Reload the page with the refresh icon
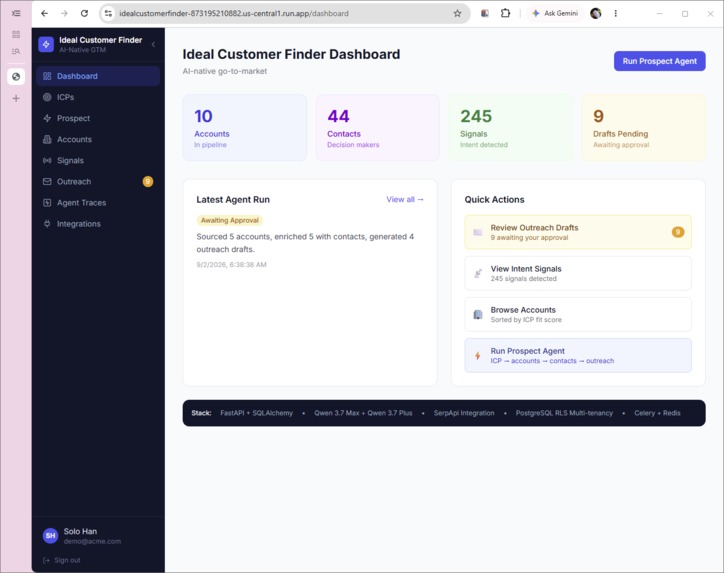This screenshot has width=724, height=573. tap(84, 13)
